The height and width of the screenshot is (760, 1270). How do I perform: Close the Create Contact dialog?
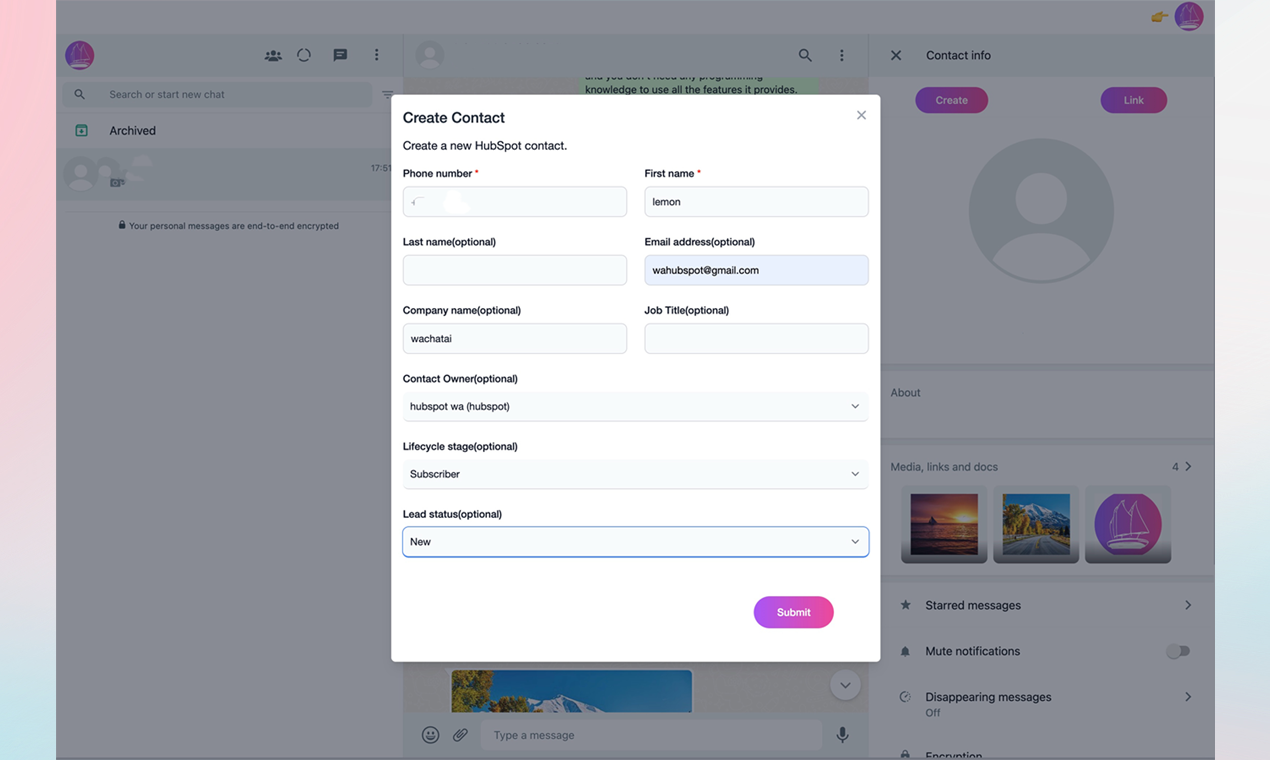(x=861, y=115)
